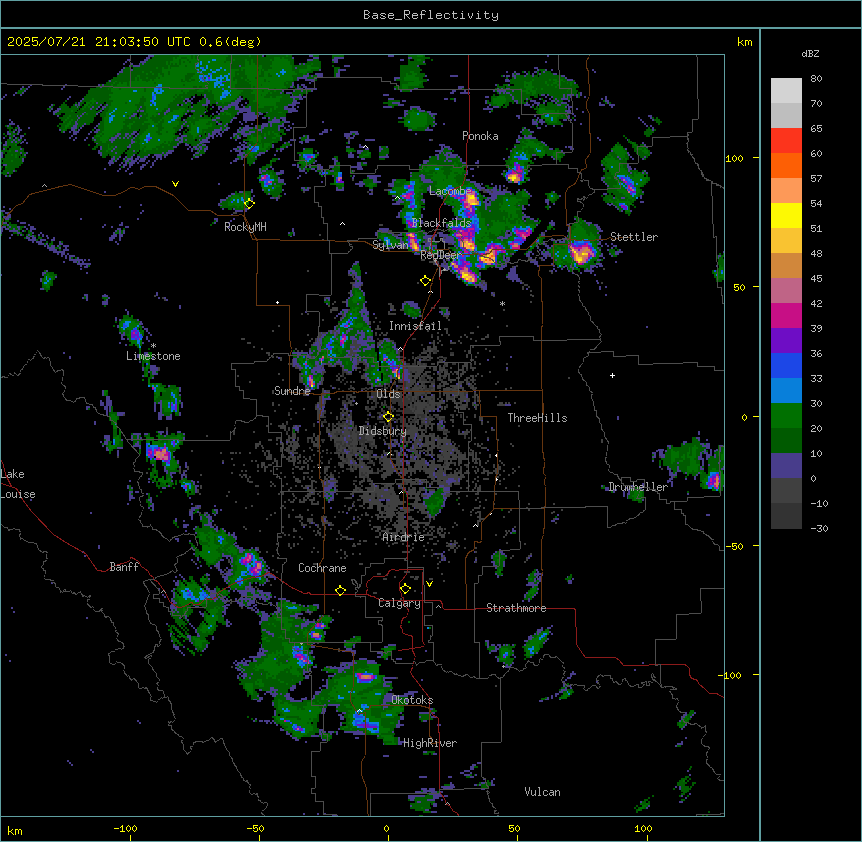Click the 50 tick on the right axis
Image resolution: width=862 pixels, height=842 pixels.
tap(739, 287)
